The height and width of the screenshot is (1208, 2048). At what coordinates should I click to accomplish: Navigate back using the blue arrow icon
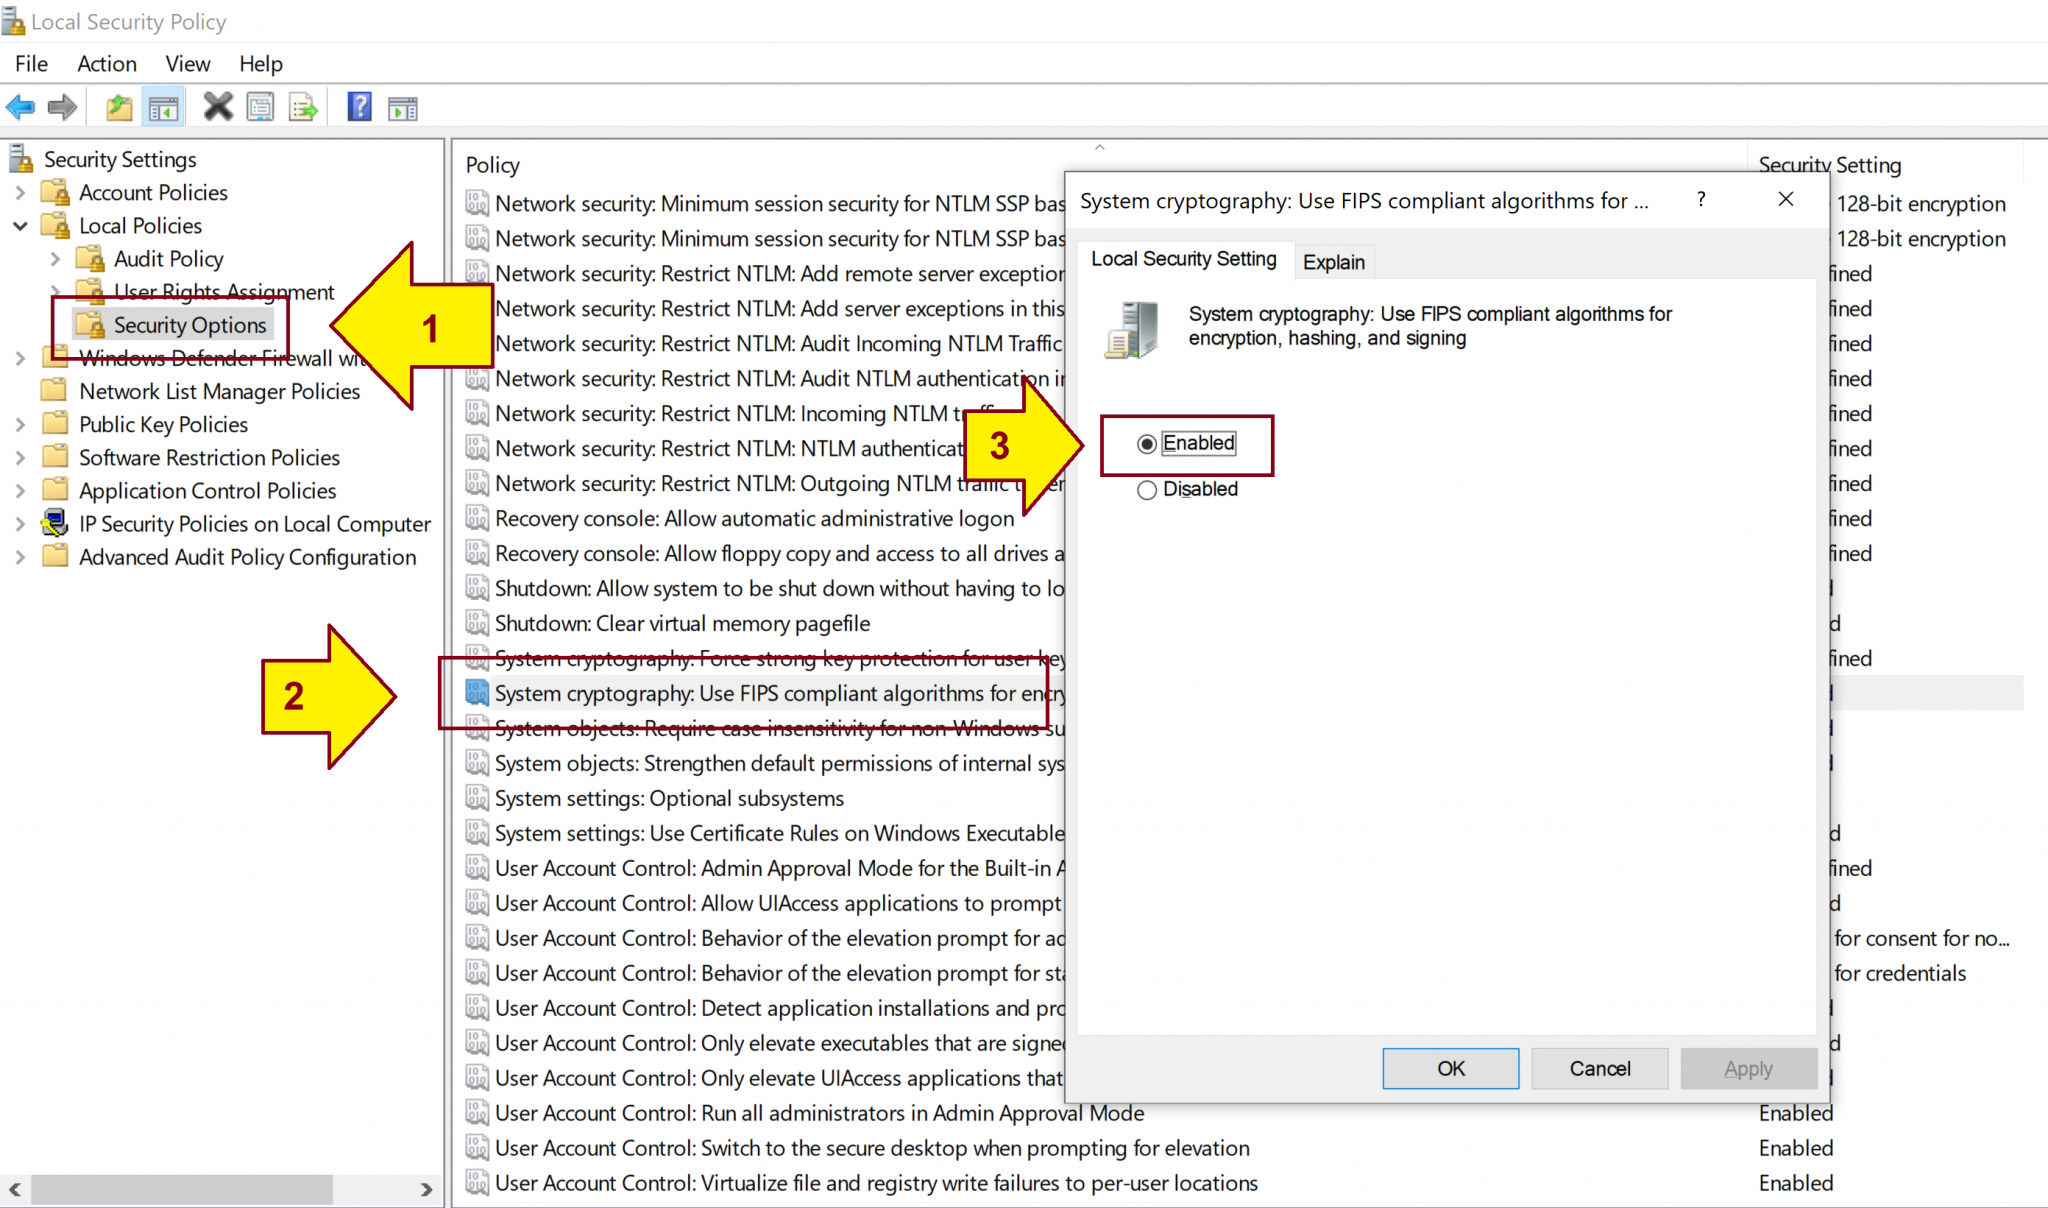click(x=20, y=107)
